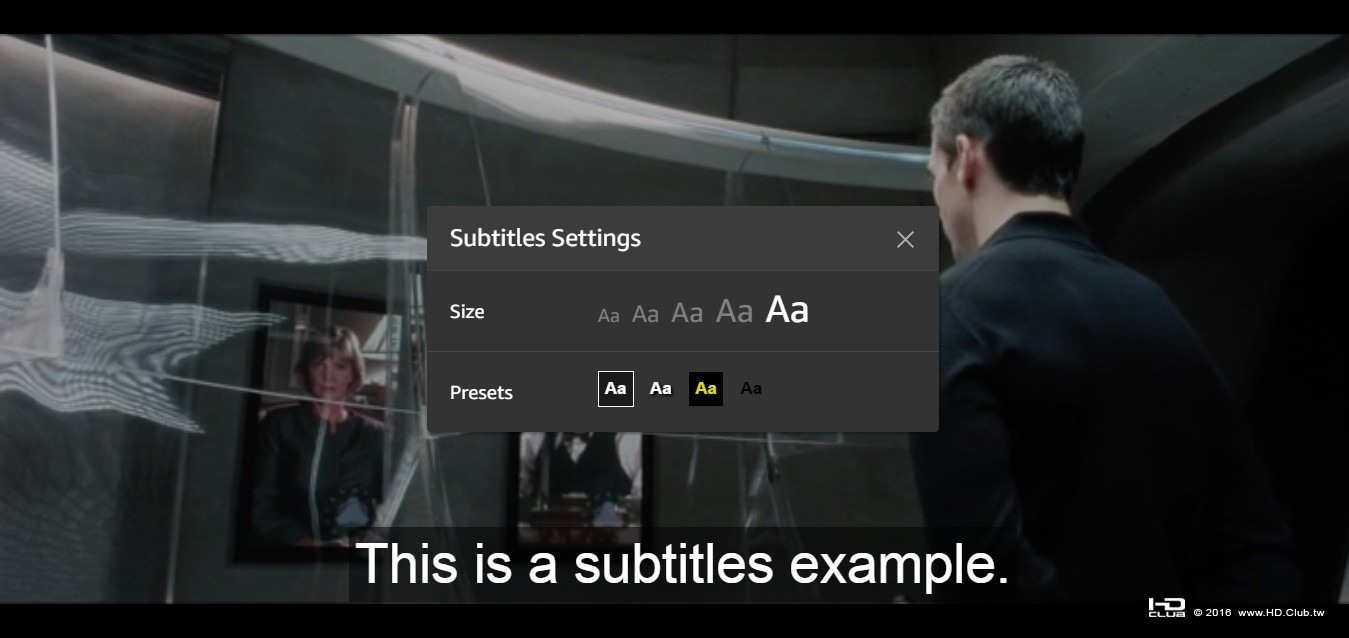Image resolution: width=1349 pixels, height=638 pixels.
Task: Choose the white drop-shadow preset Aa
Action: click(x=660, y=388)
